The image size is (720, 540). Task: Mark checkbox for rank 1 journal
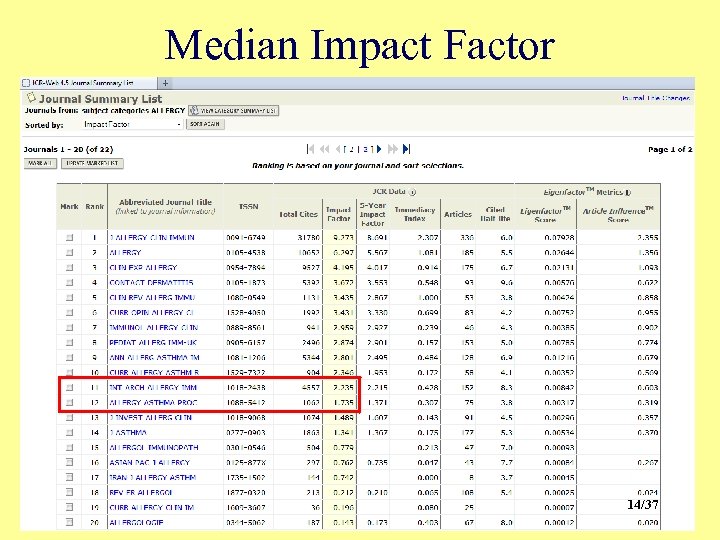(x=69, y=237)
